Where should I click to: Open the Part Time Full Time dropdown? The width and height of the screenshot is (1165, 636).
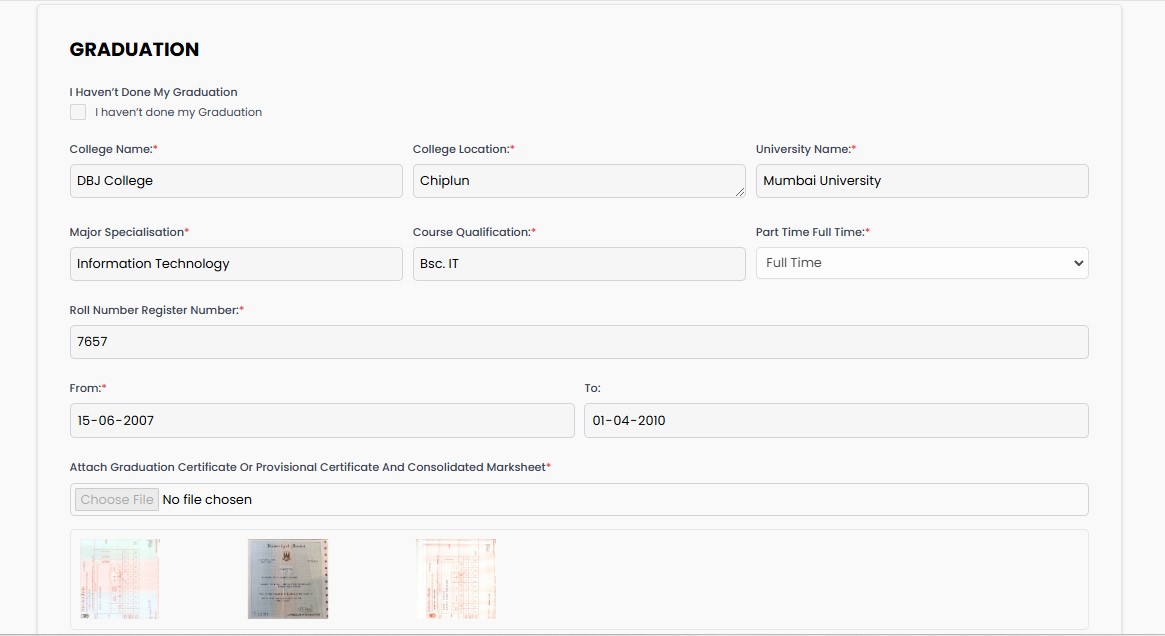(922, 263)
